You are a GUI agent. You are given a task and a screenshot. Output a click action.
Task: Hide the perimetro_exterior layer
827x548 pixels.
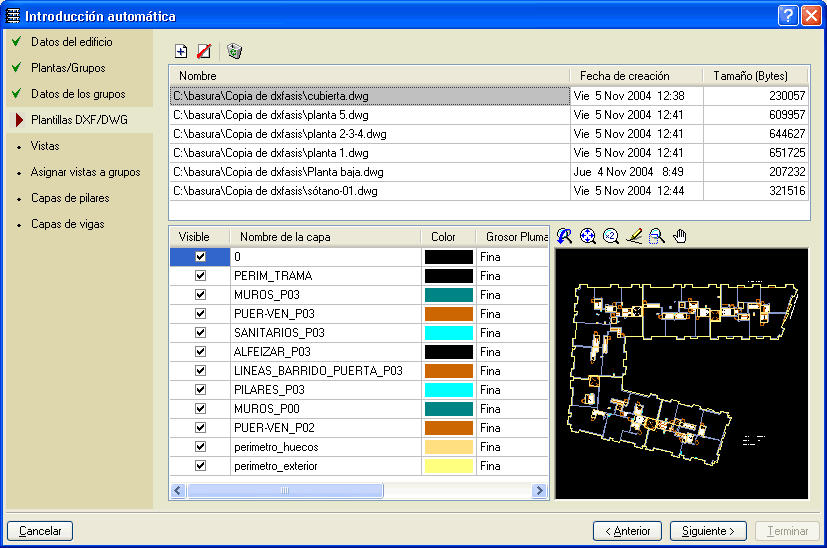click(x=200, y=466)
